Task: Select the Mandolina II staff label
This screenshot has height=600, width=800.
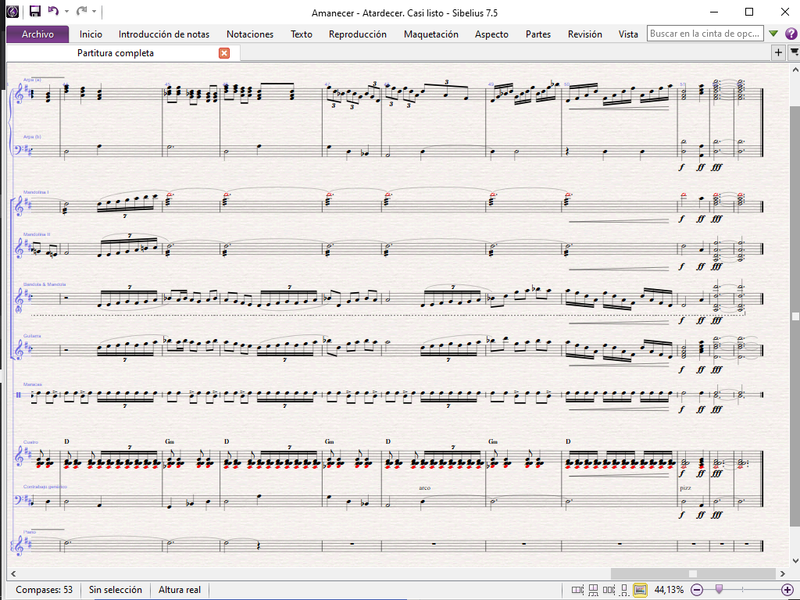Action: tap(37, 234)
